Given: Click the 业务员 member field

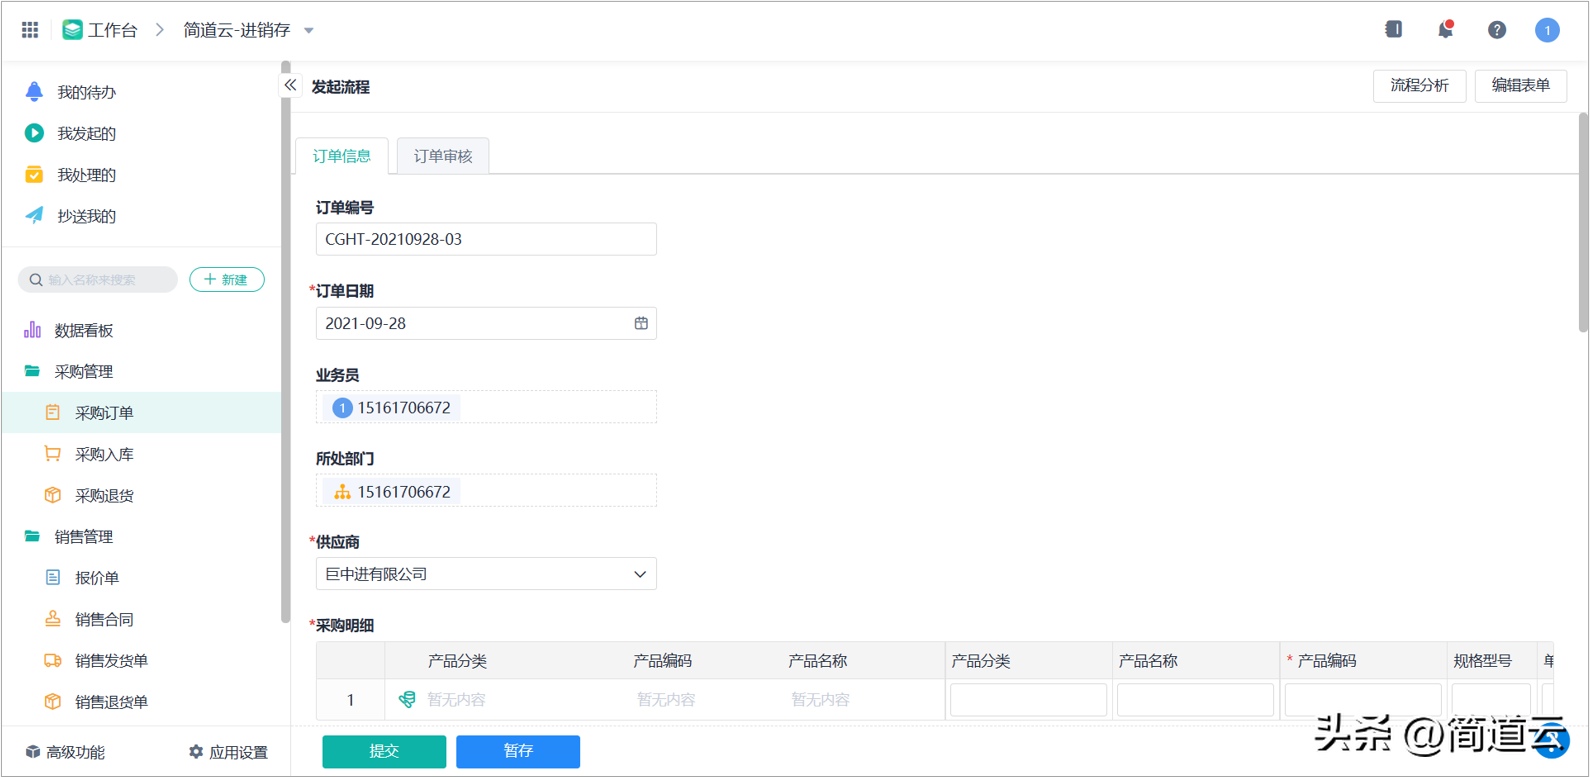Looking at the screenshot, I should pyautogui.click(x=486, y=407).
